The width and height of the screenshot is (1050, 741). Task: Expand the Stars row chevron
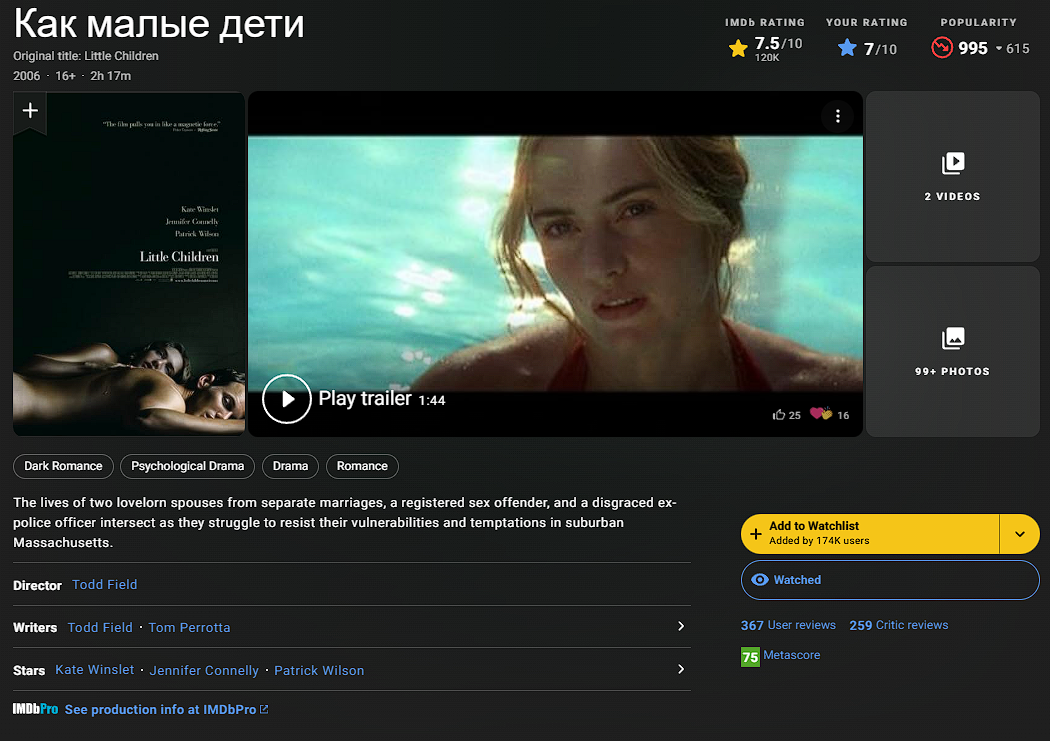coord(680,669)
